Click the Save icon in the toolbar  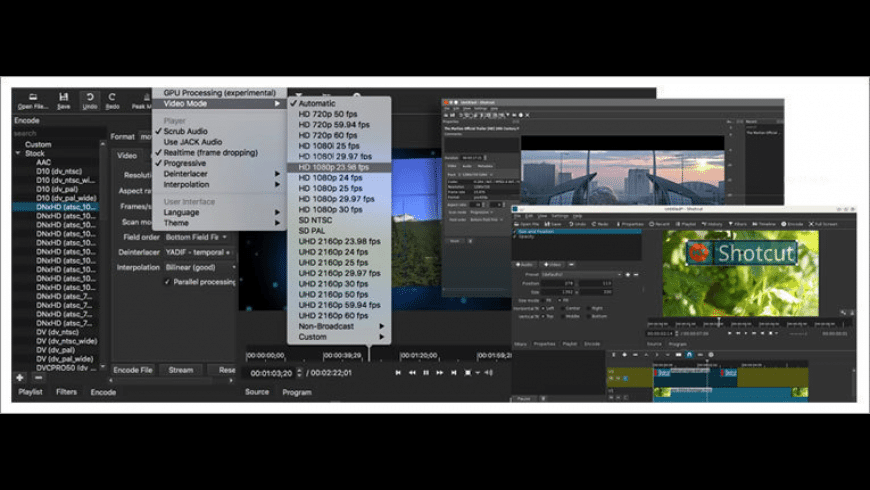(x=63, y=99)
